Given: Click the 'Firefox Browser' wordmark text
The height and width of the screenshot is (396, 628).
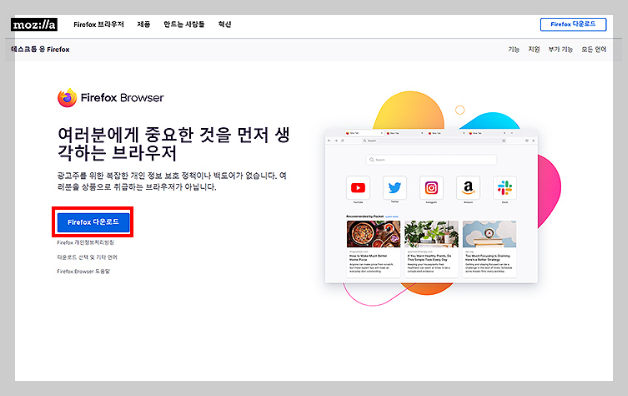Looking at the screenshot, I should (122, 98).
